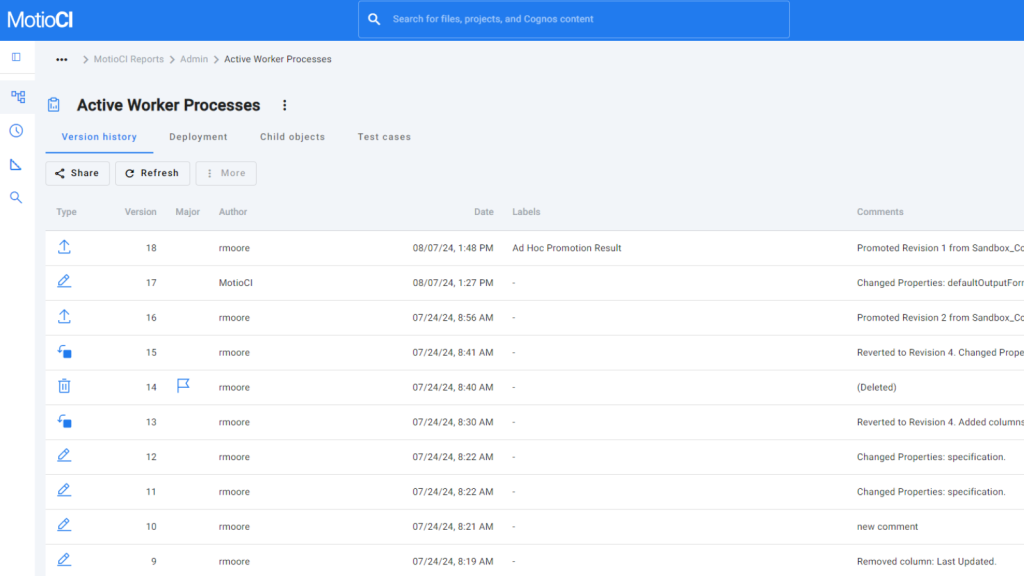Viewport: 1024px width, 576px height.
Task: Select date 07/24/24, 8:41 AM
Action: (453, 353)
